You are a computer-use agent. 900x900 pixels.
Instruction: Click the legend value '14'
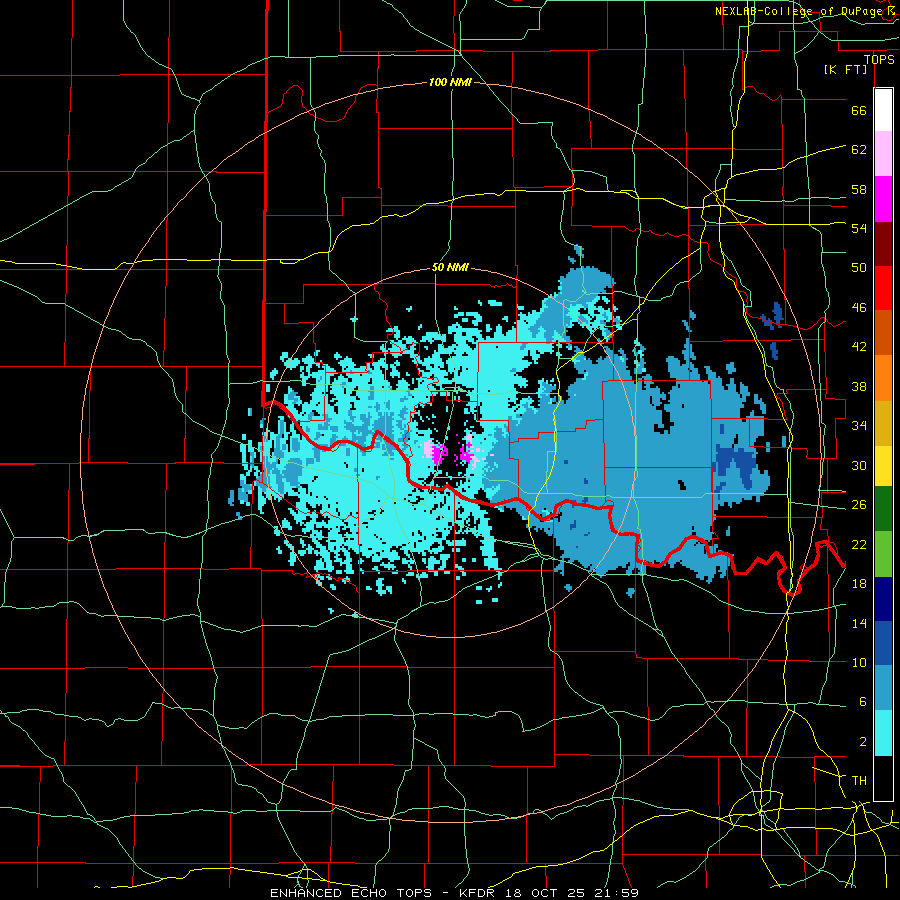(x=859, y=623)
